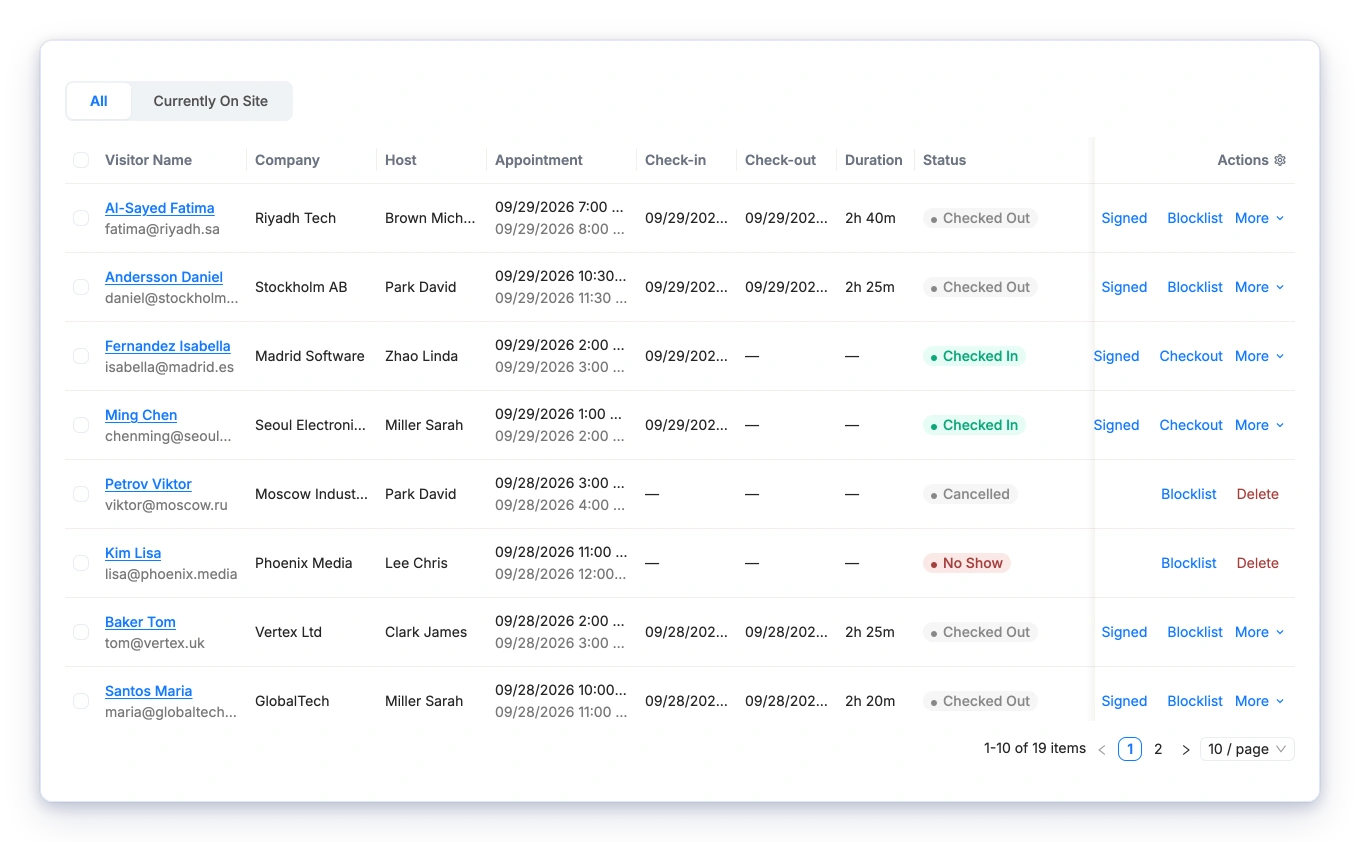Expand More menu for Baker Tom
This screenshot has height=842, width=1360.
[x=1260, y=632]
